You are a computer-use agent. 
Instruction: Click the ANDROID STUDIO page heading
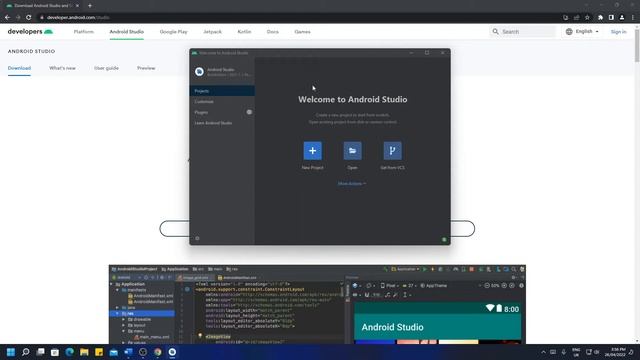point(31,51)
